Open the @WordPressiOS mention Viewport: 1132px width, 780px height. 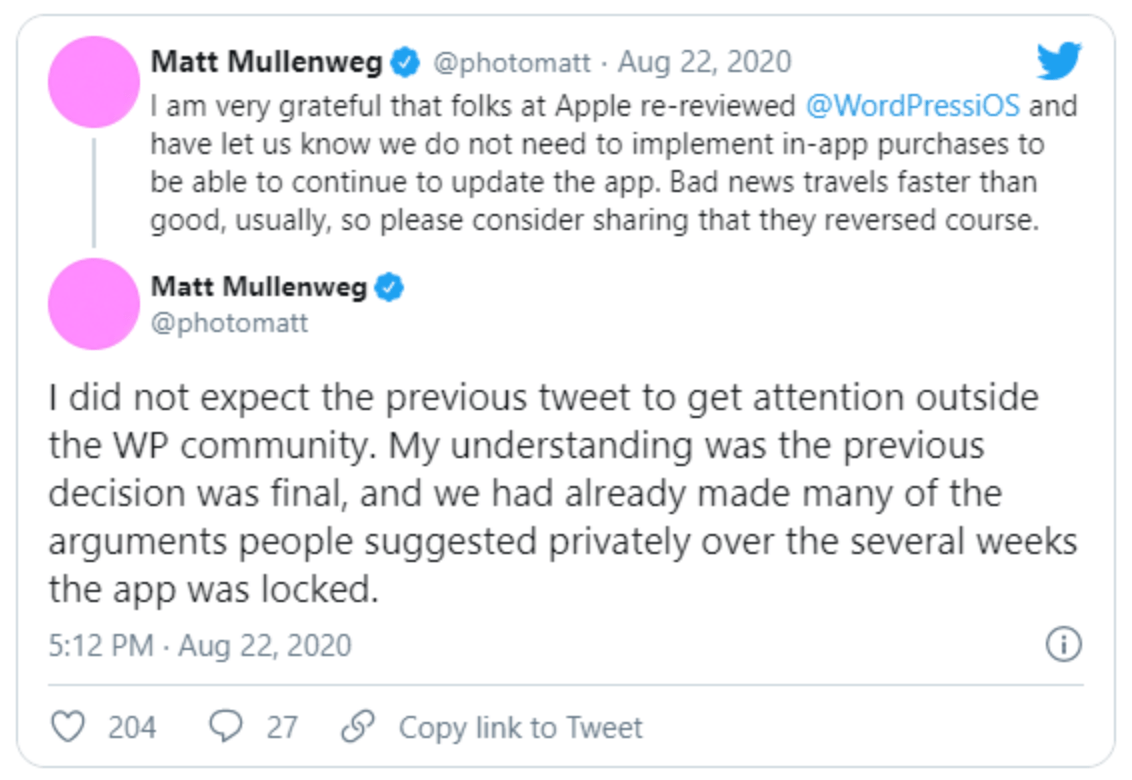913,106
